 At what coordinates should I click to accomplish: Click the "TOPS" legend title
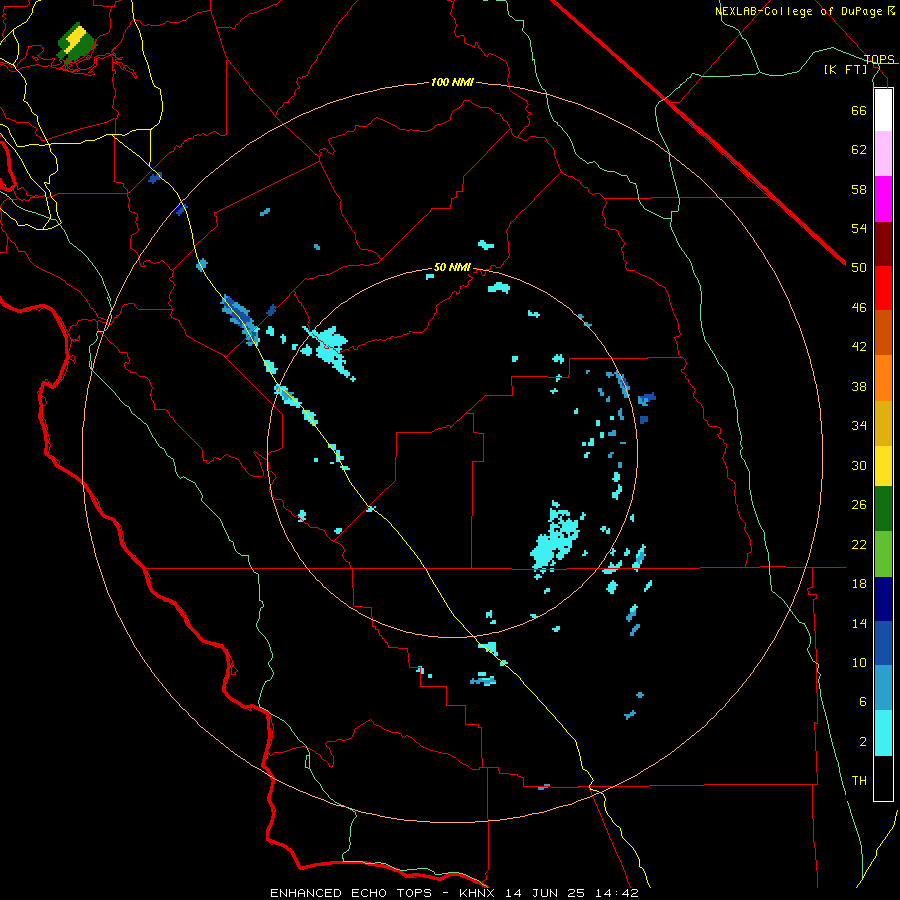879,59
